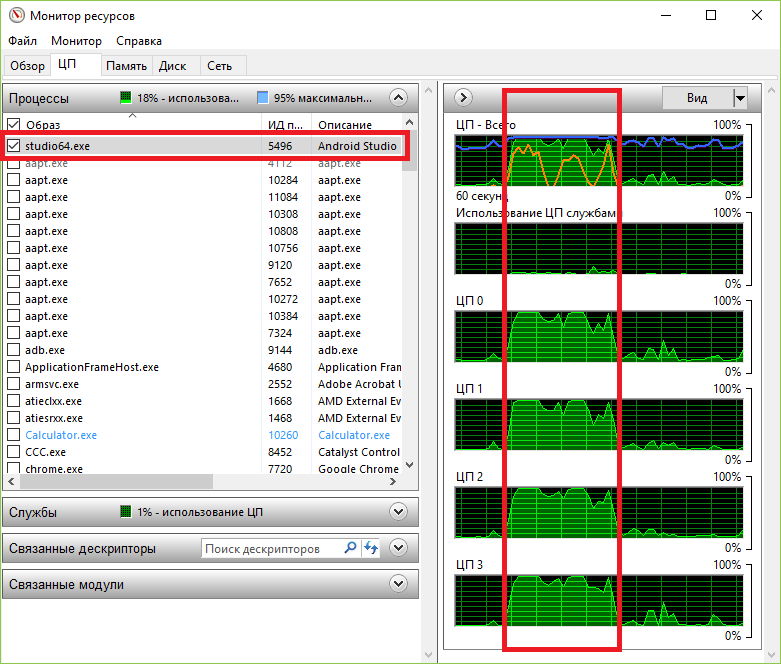Expand the Службы section chevron
This screenshot has width=781, height=664.
point(398,512)
